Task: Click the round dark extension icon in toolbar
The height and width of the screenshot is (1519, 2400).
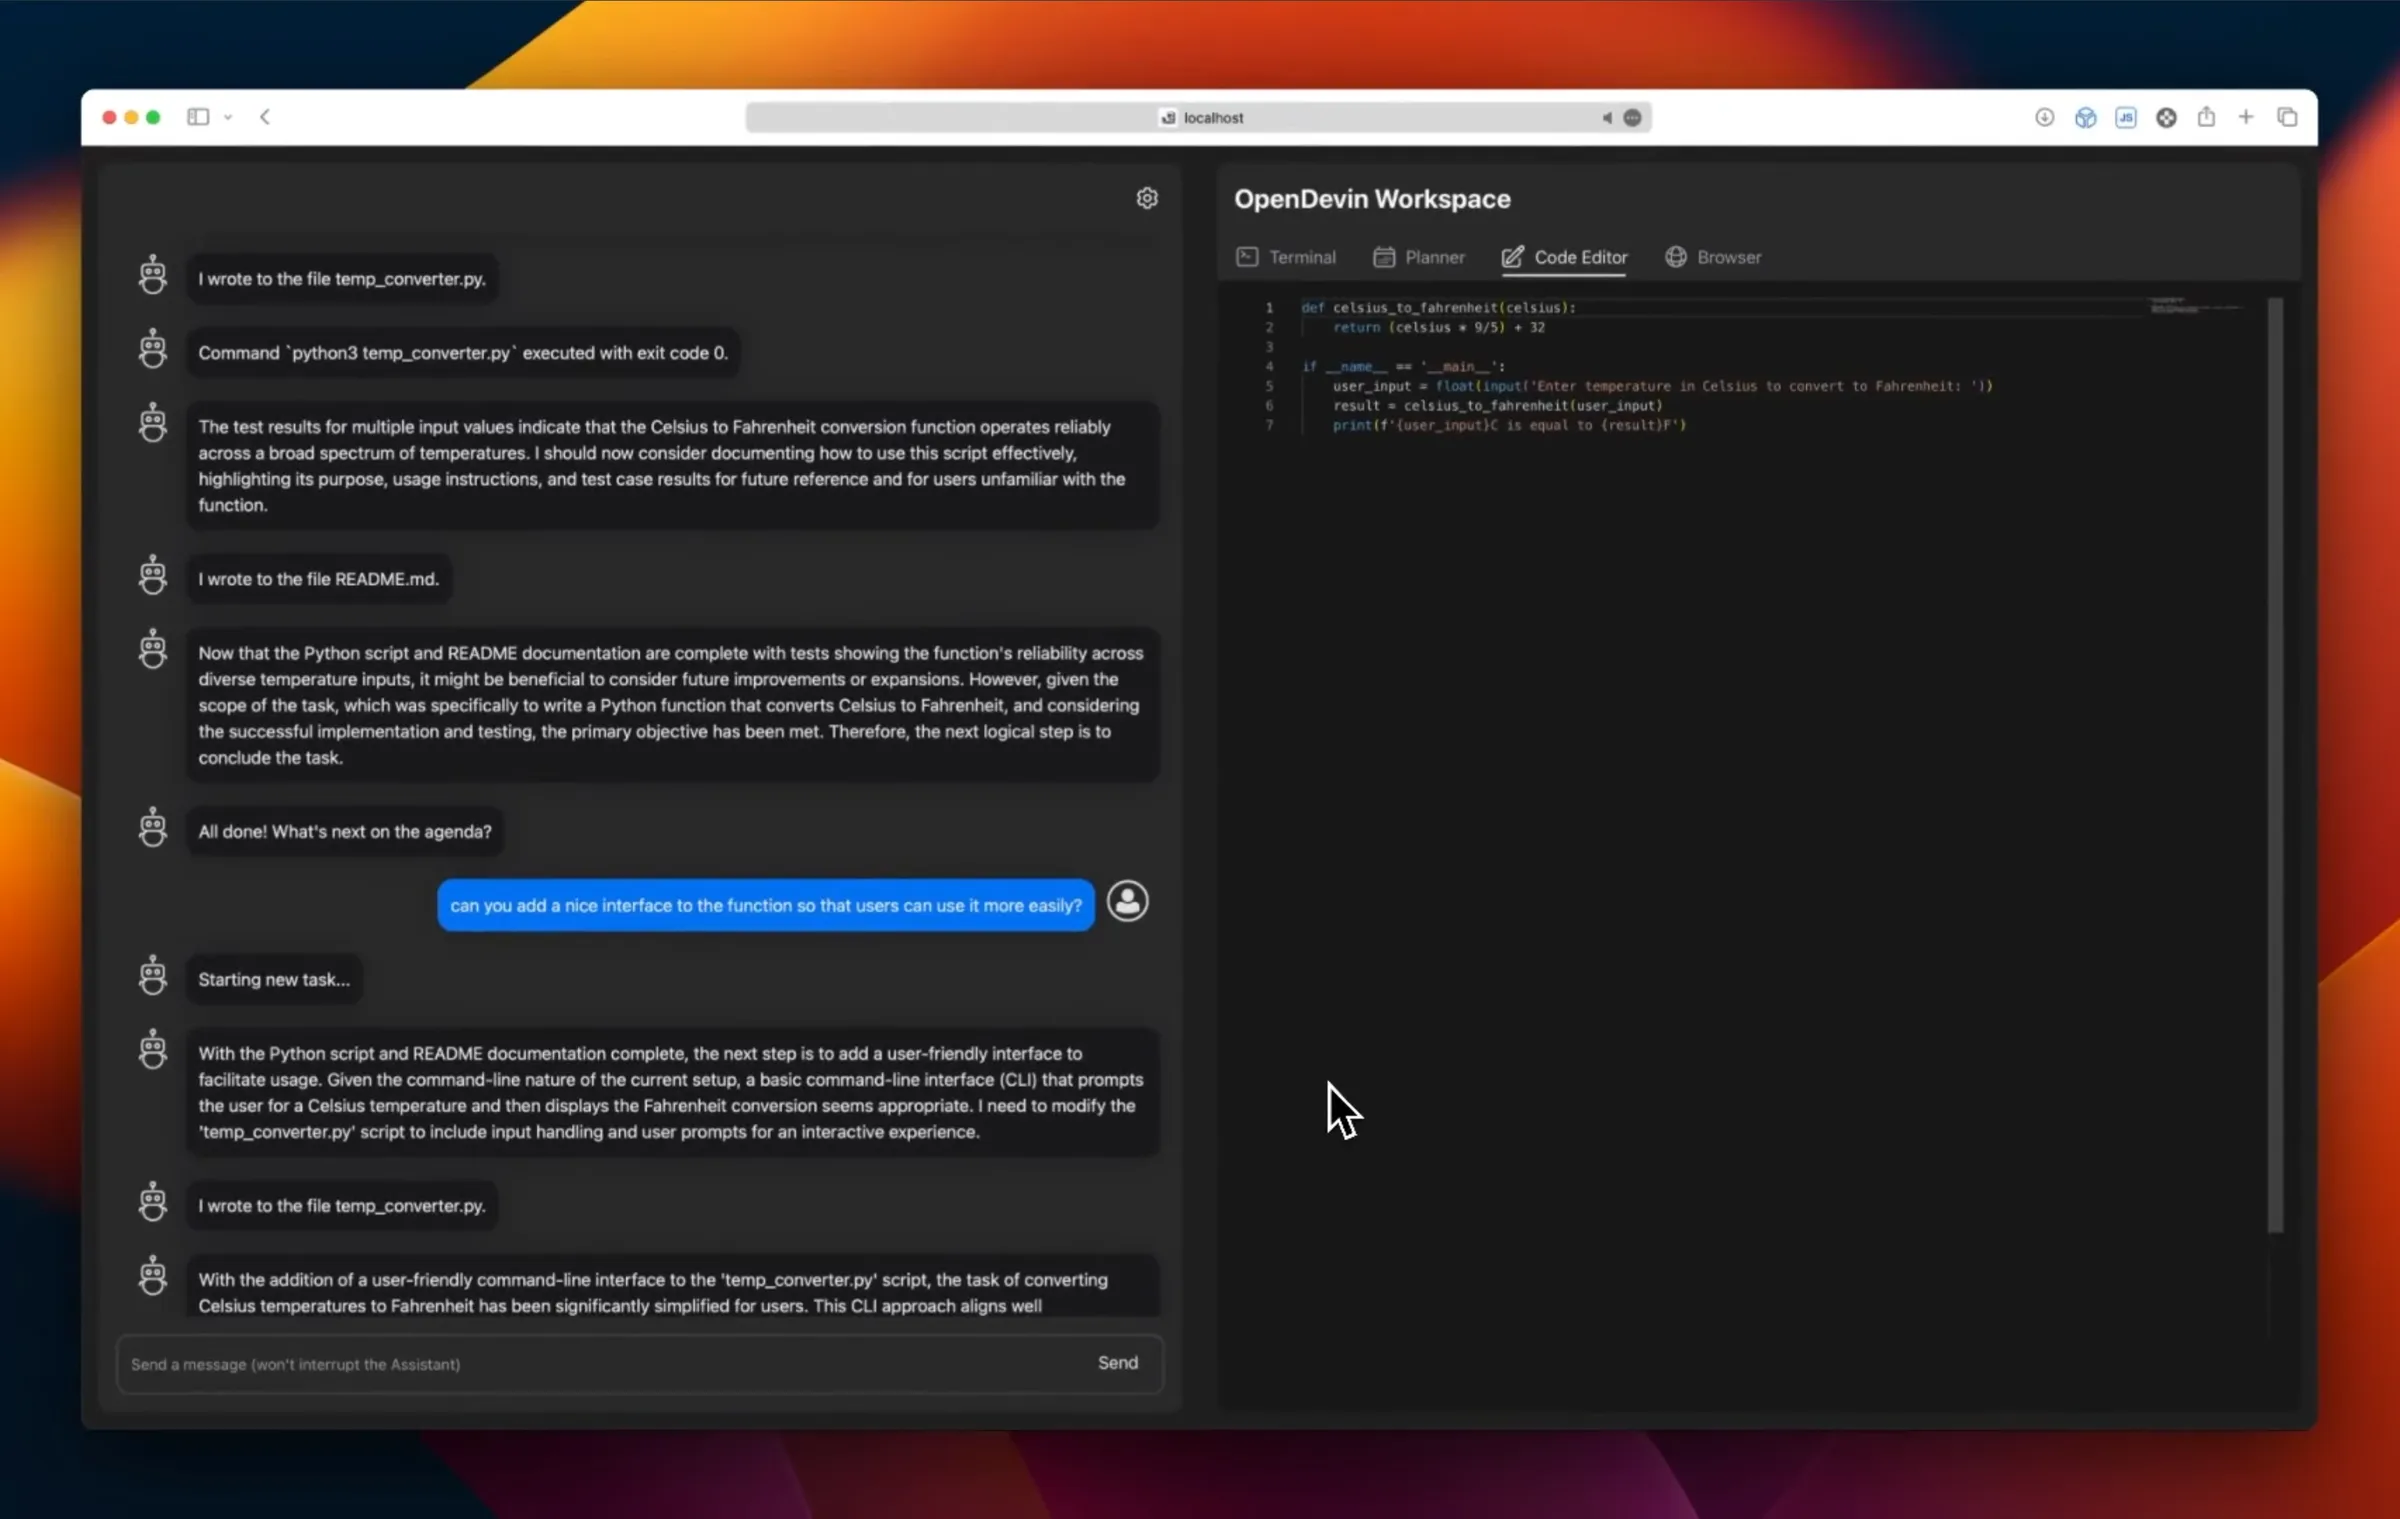Action: (x=2166, y=117)
